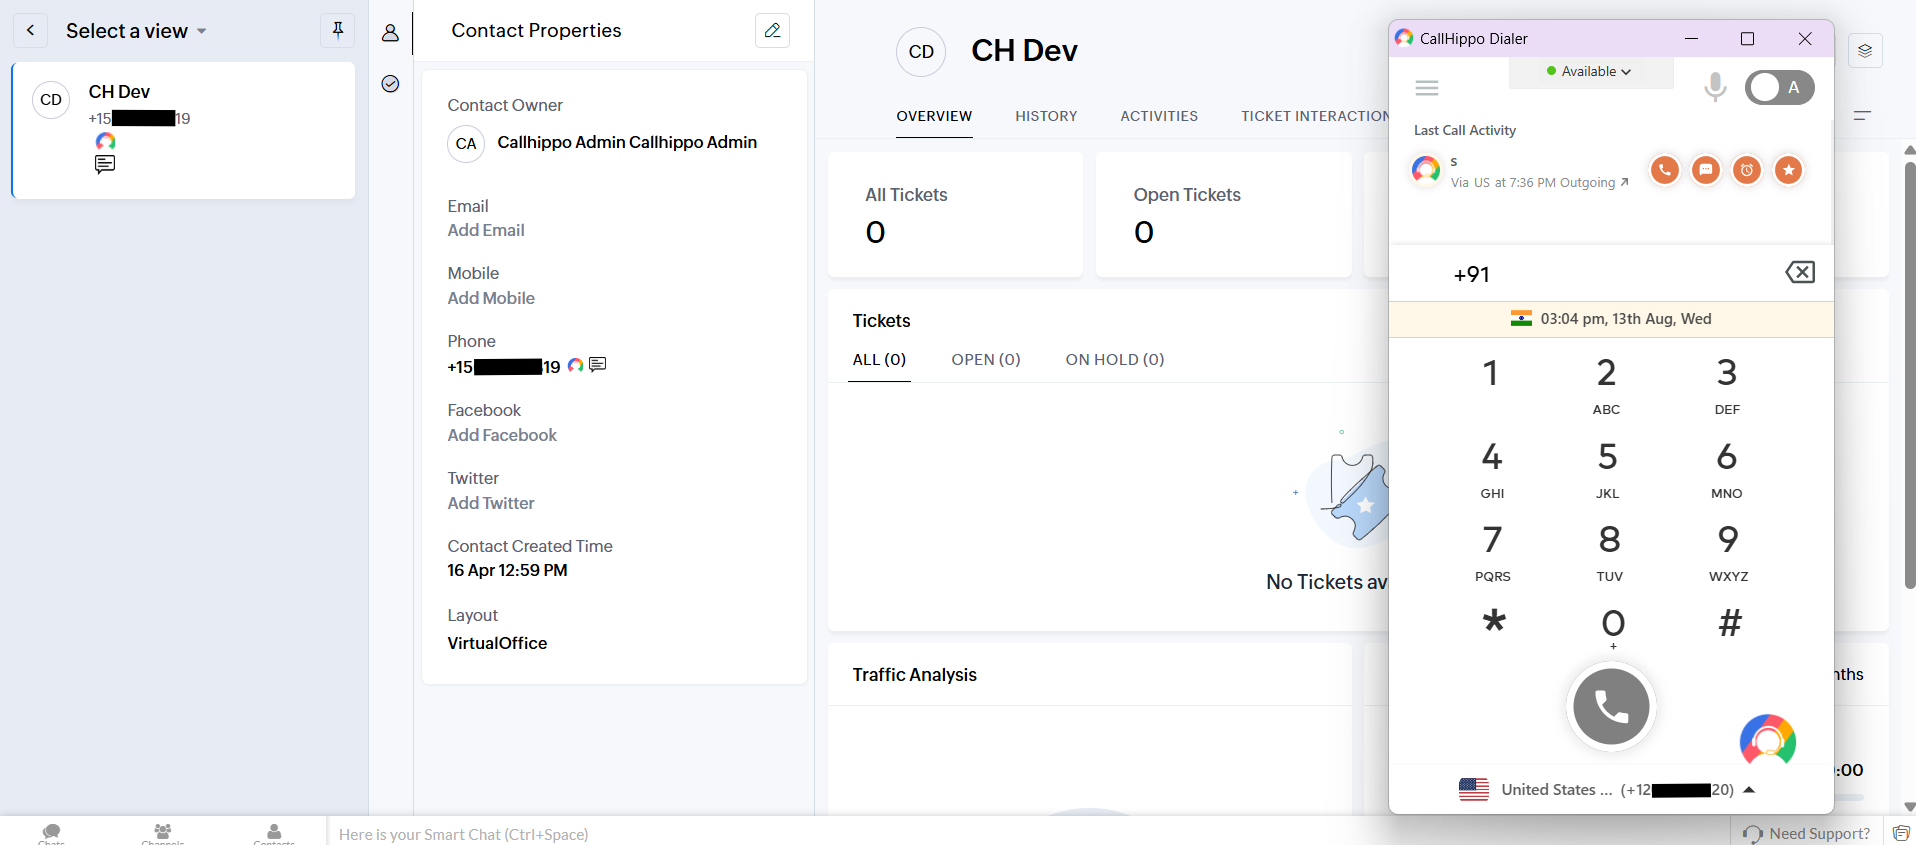This screenshot has width=1916, height=845.
Task: Click the page vertical scrollbar thumb
Action: (1910, 375)
